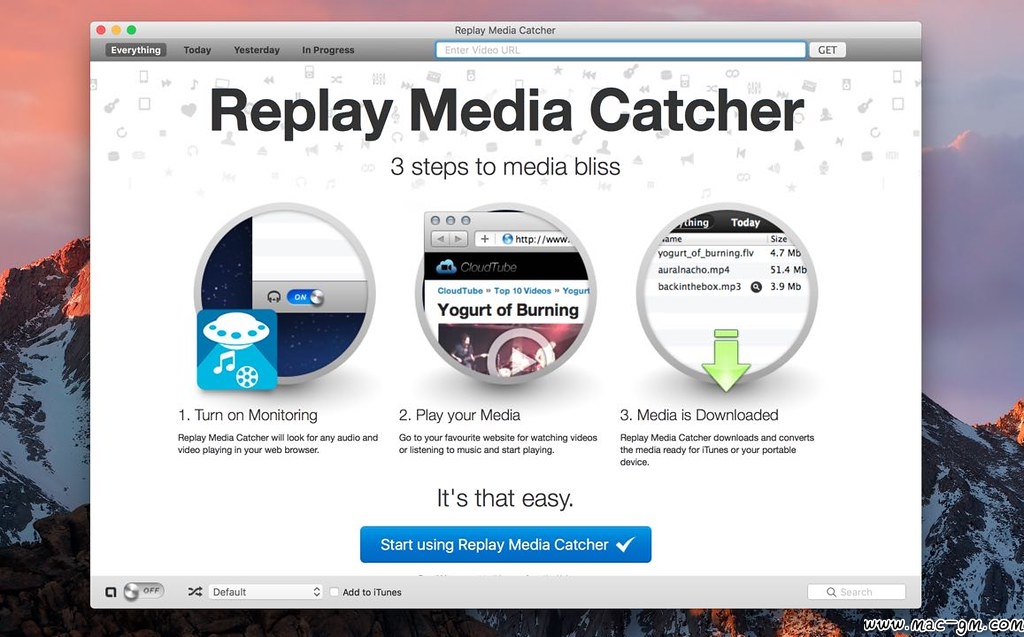This screenshot has width=1024, height=637.
Task: Click the auralnacho.mp4 file name
Action: pyautogui.click(x=693, y=270)
